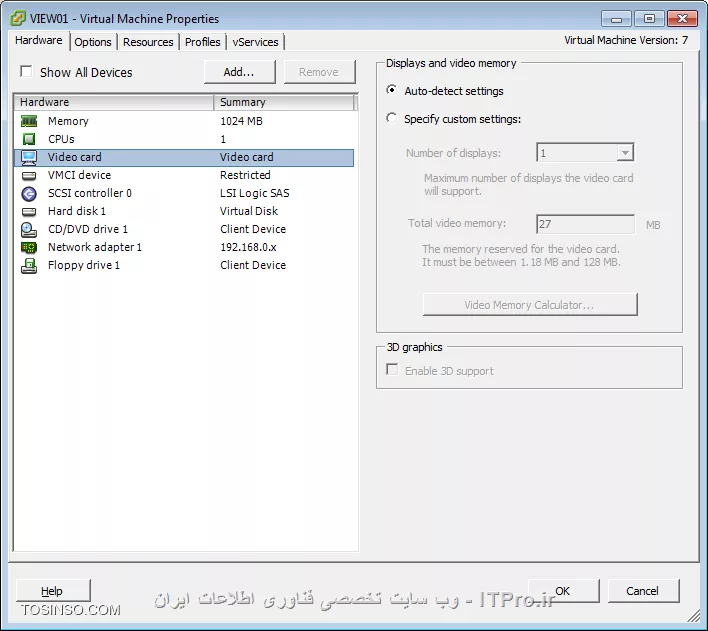Viewport: 708px width, 631px height.
Task: Click the Hard disk 1 icon
Action: click(29, 211)
